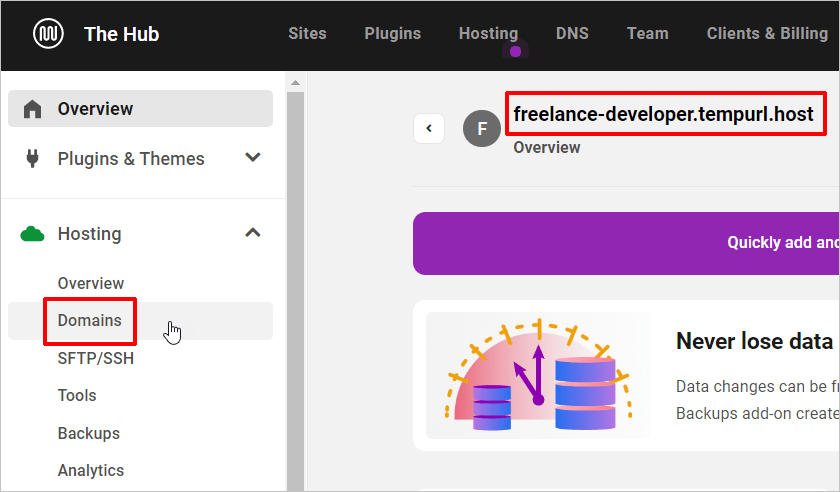Expand the Plugins & Themes section chevron
This screenshot has height=492, width=840.
[253, 158]
